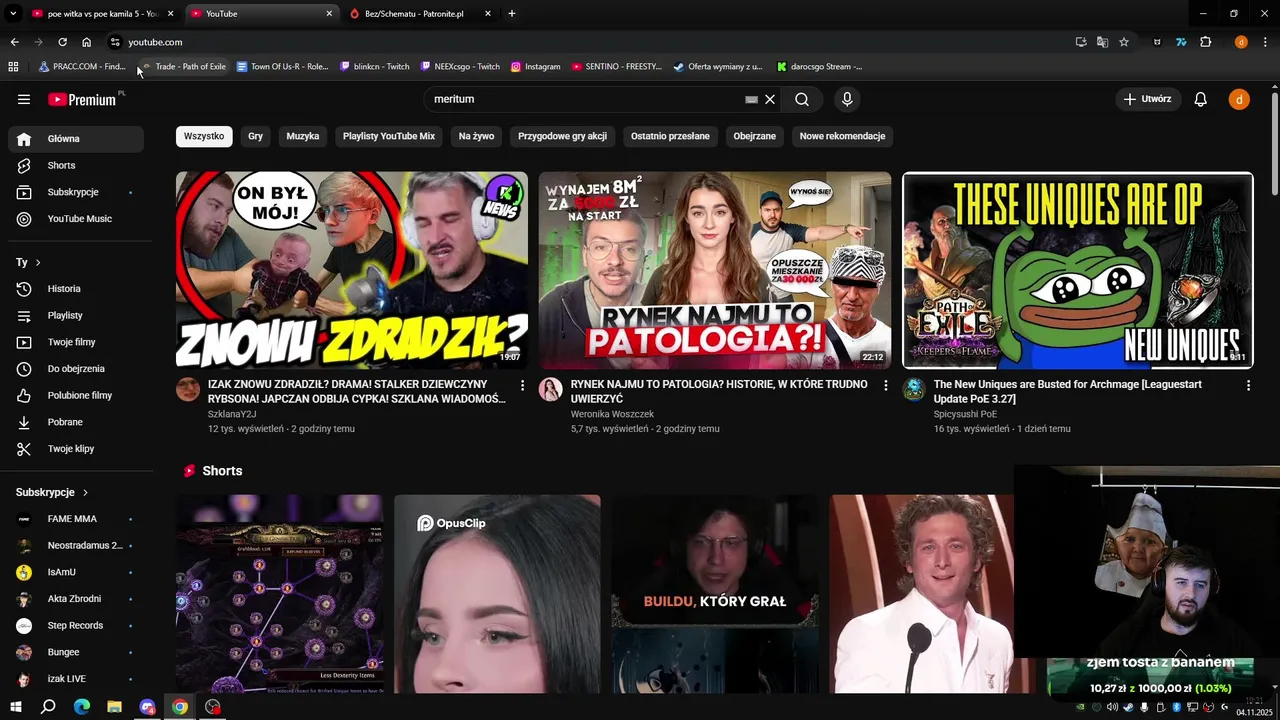Open Playlisty in the sidebar
1280x720 pixels.
pos(76,315)
